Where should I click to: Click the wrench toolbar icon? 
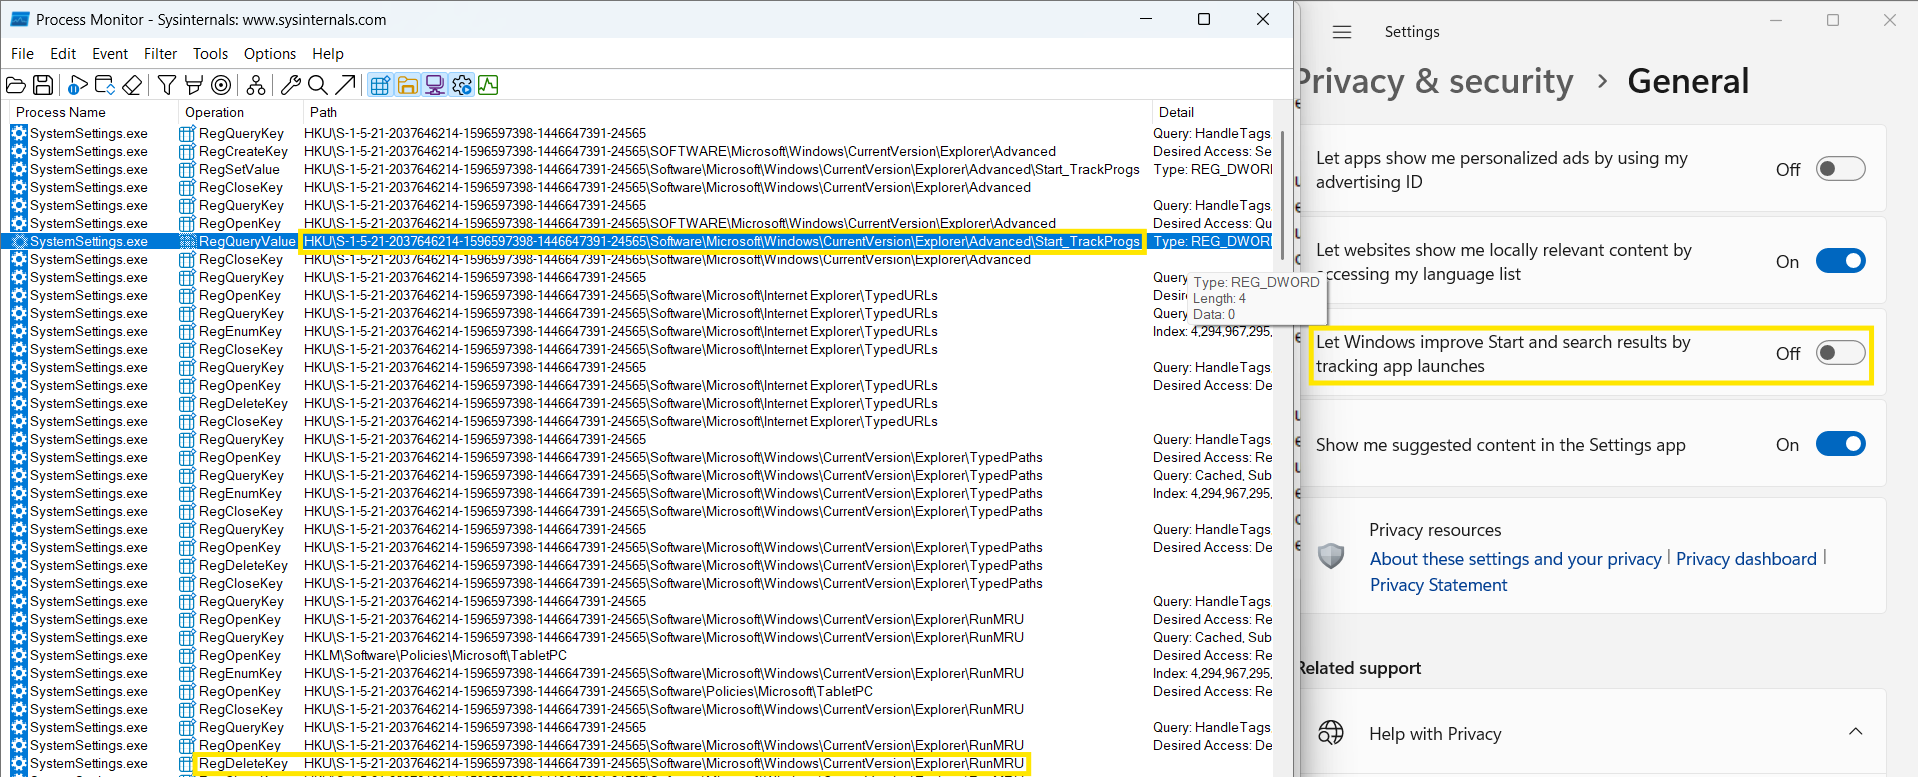tap(291, 85)
